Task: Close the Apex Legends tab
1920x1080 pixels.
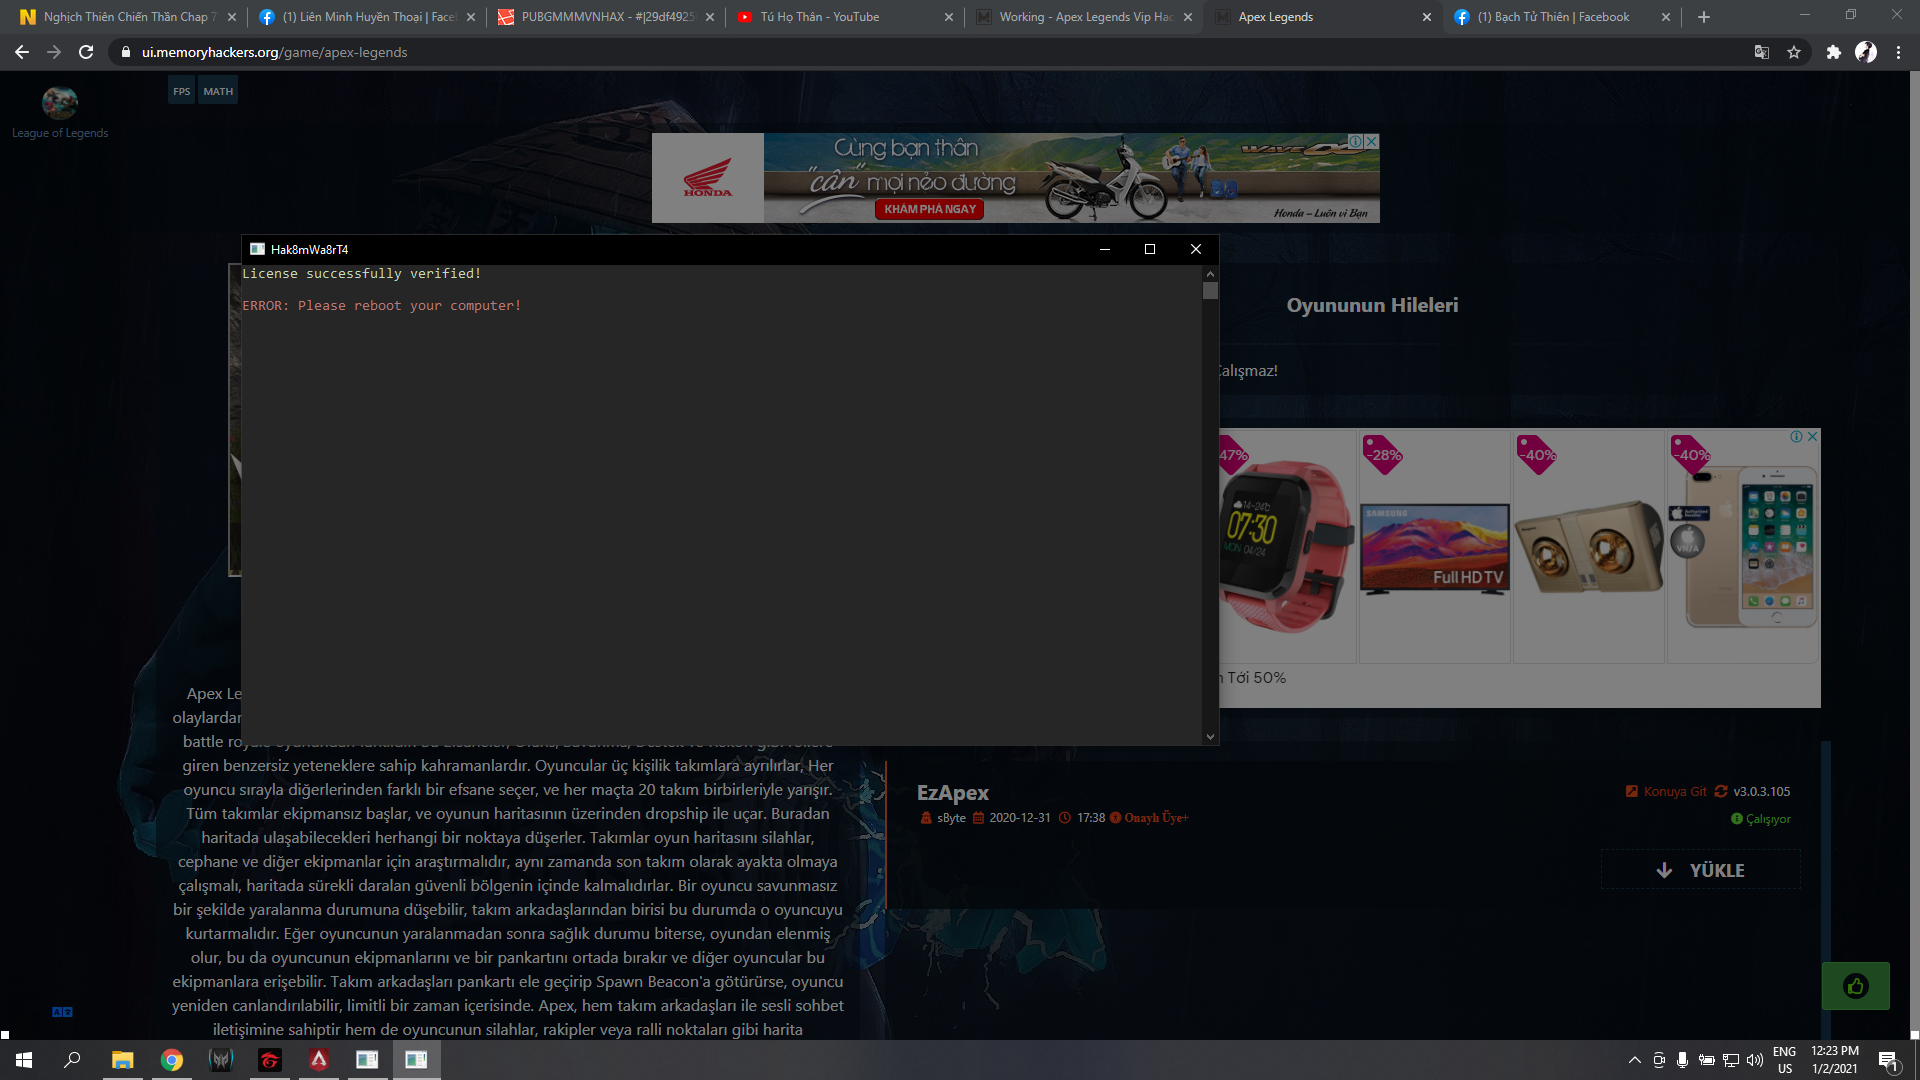Action: tap(1426, 17)
